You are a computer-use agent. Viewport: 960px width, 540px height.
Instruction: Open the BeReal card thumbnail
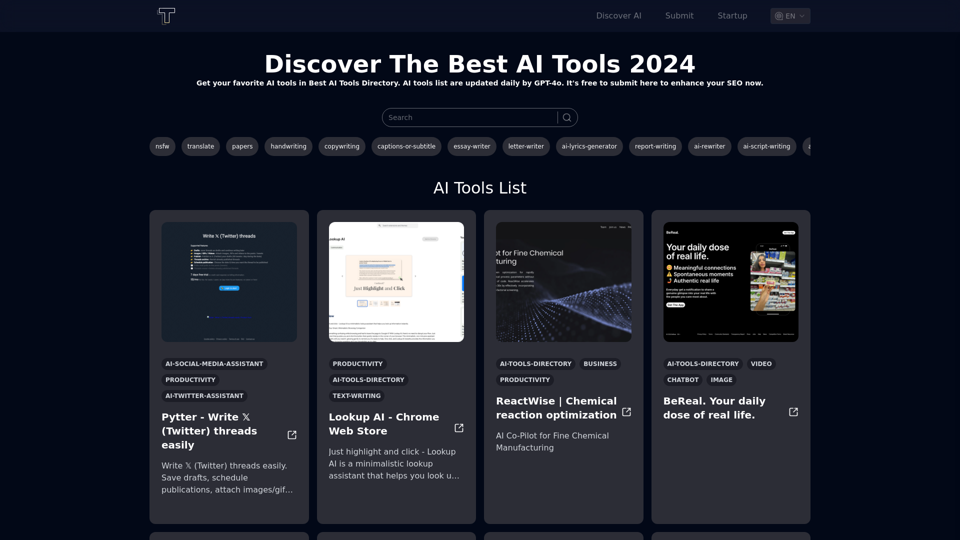[x=730, y=282]
